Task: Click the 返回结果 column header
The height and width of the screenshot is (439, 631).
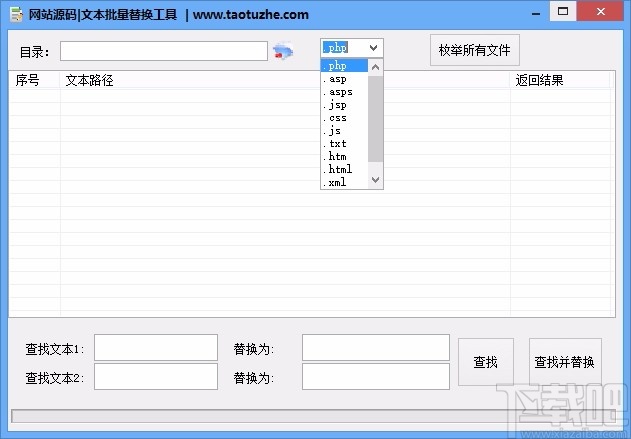Action: point(560,80)
